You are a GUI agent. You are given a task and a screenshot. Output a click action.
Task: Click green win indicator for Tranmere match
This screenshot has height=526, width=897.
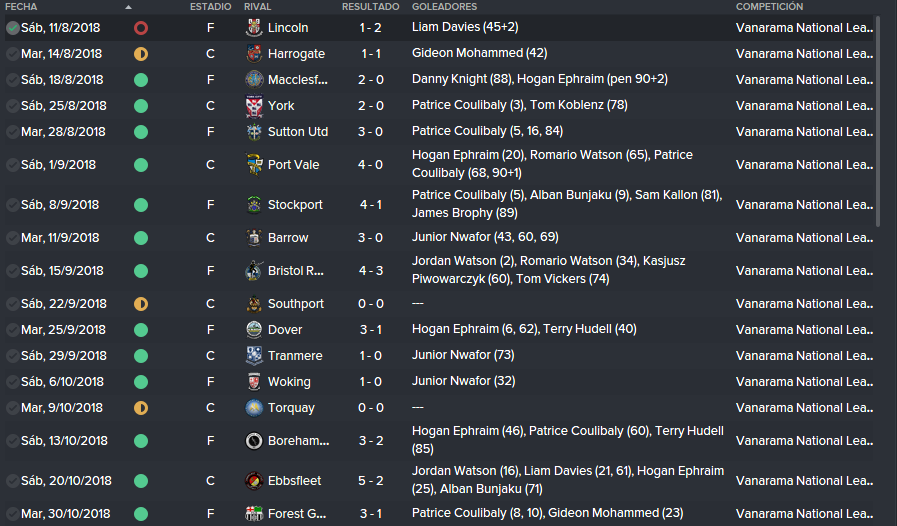[141, 356]
